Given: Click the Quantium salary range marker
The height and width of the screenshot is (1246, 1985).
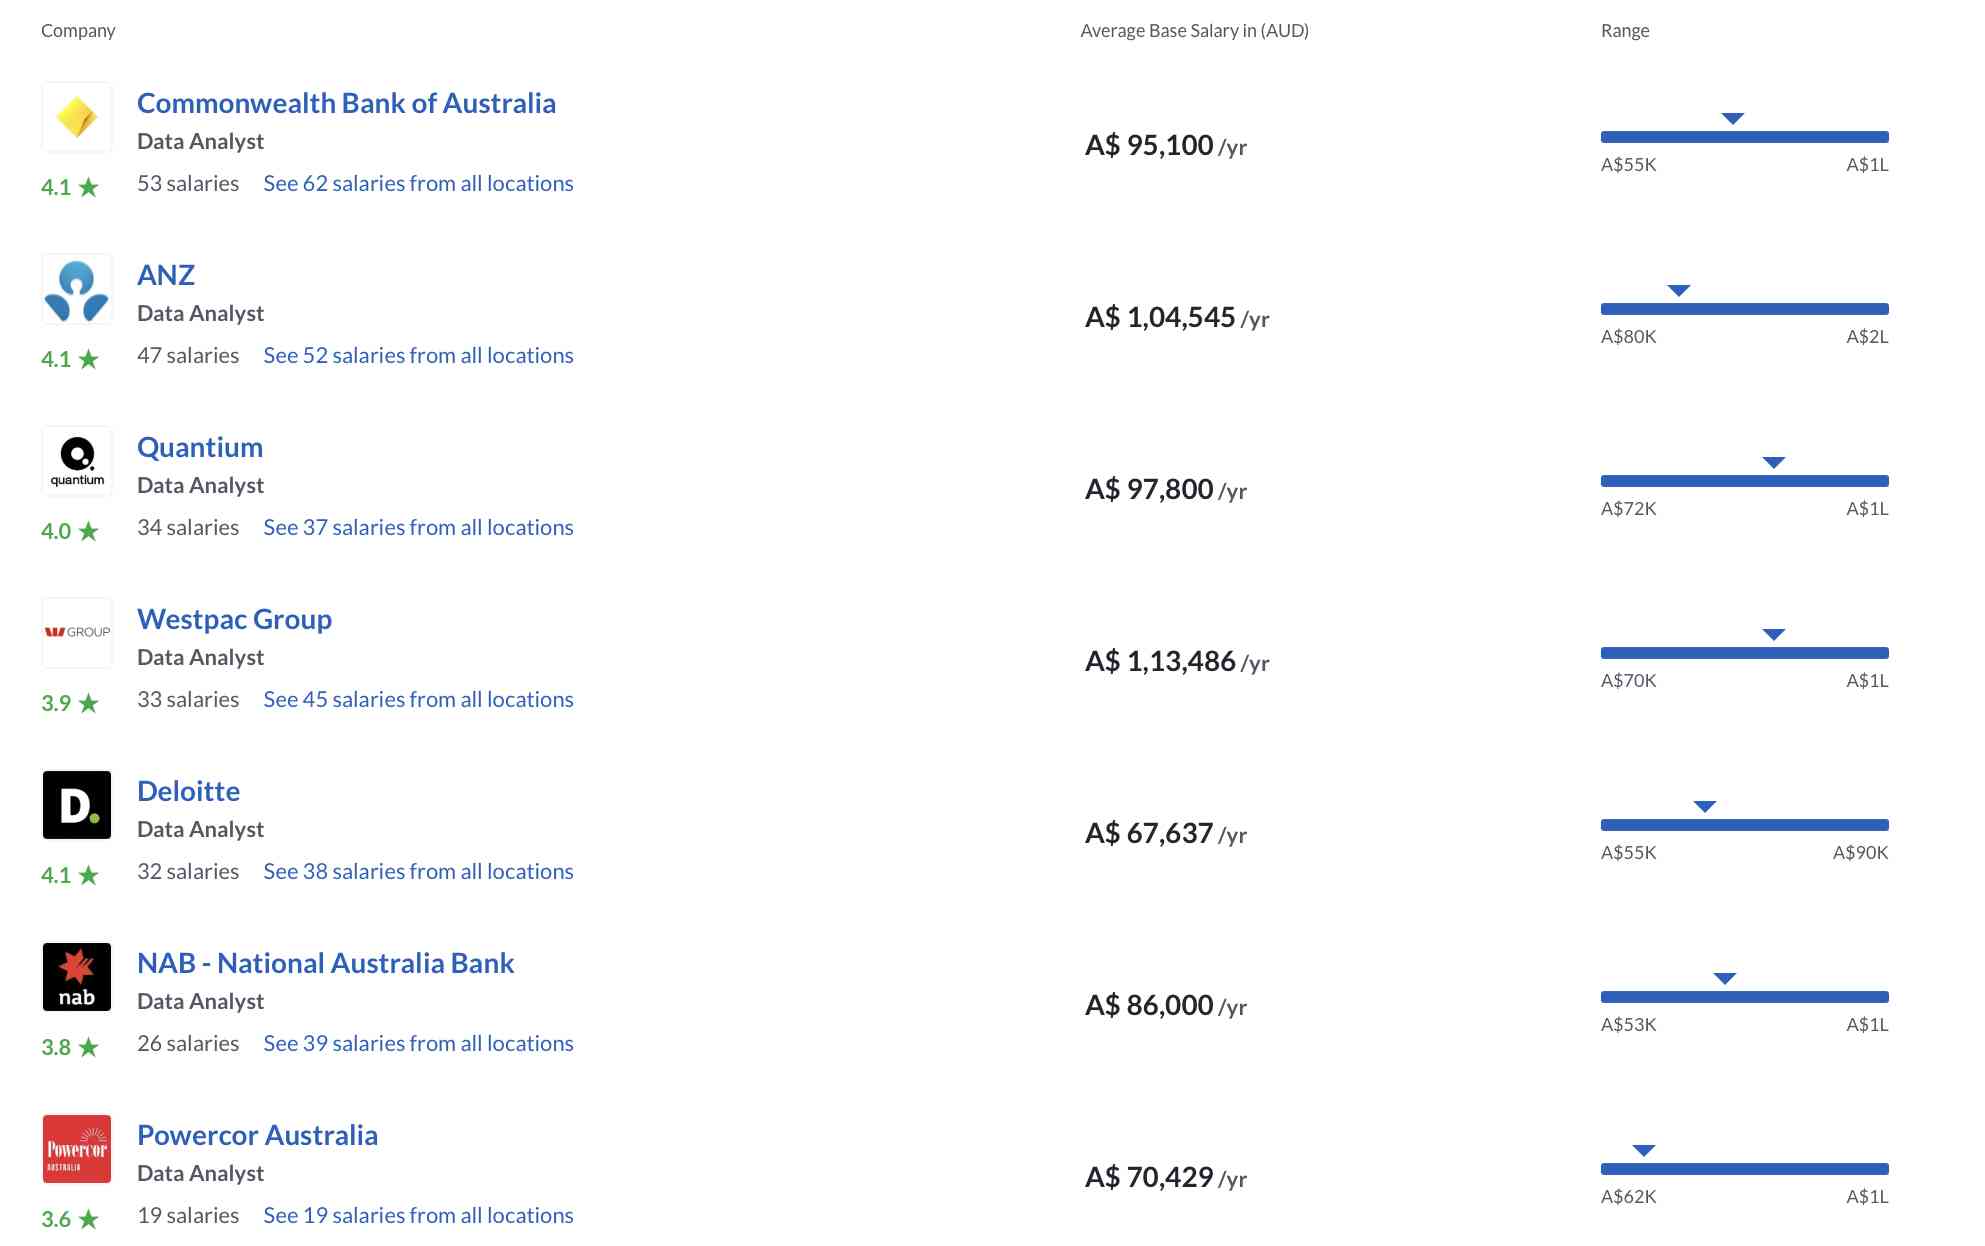Looking at the screenshot, I should [x=1772, y=462].
